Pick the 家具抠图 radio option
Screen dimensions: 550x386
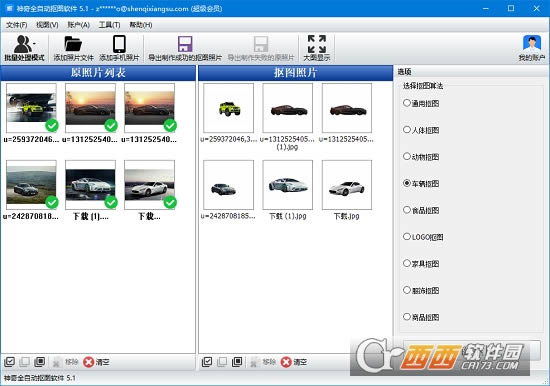(421, 264)
